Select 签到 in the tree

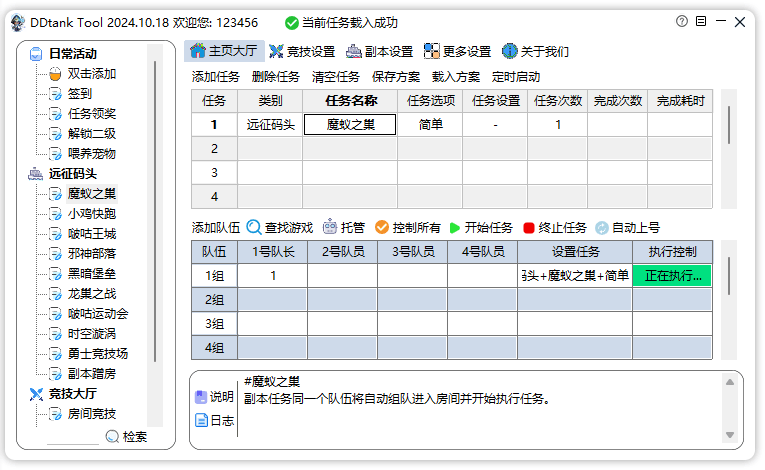tap(80, 94)
